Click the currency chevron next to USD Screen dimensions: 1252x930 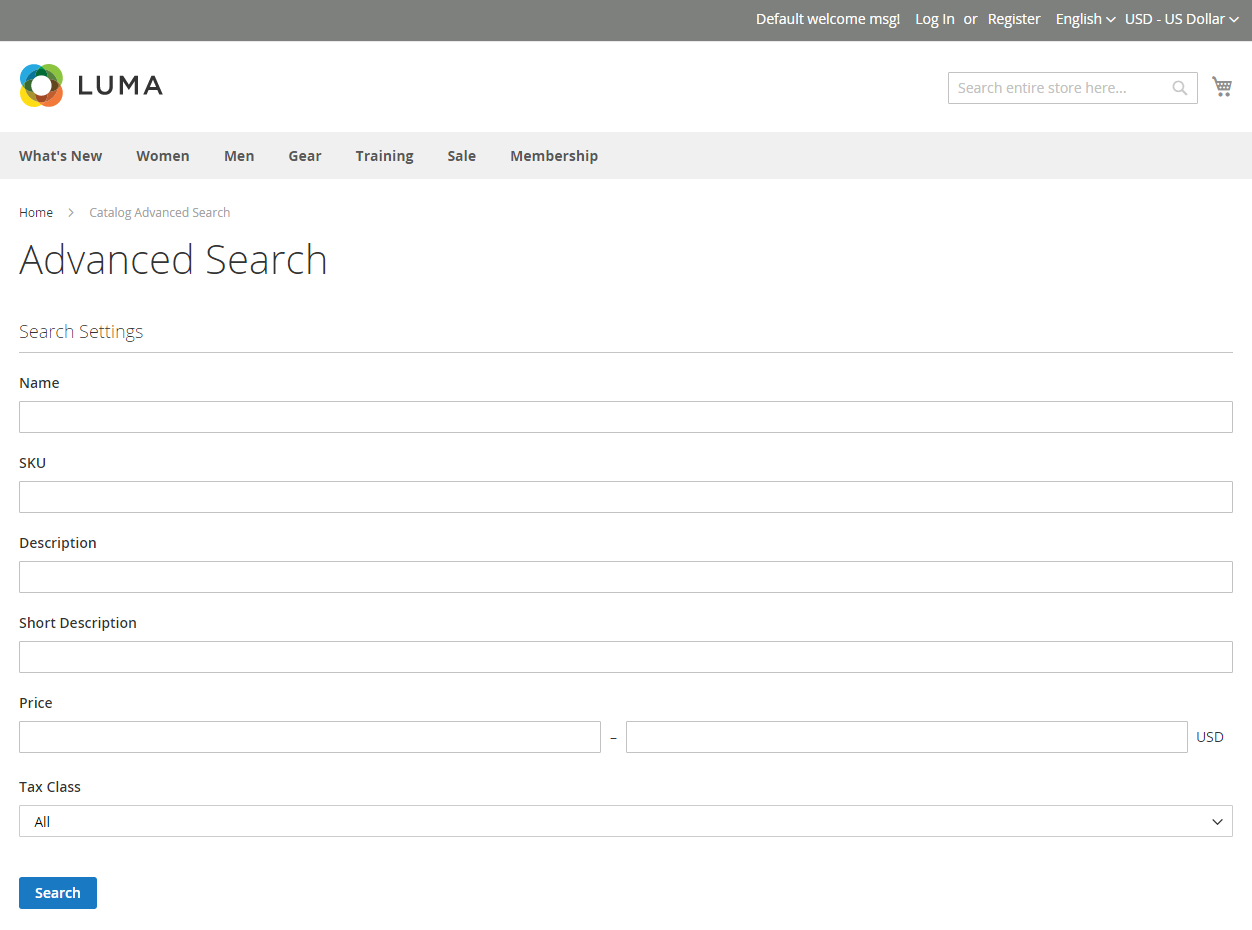1235,19
